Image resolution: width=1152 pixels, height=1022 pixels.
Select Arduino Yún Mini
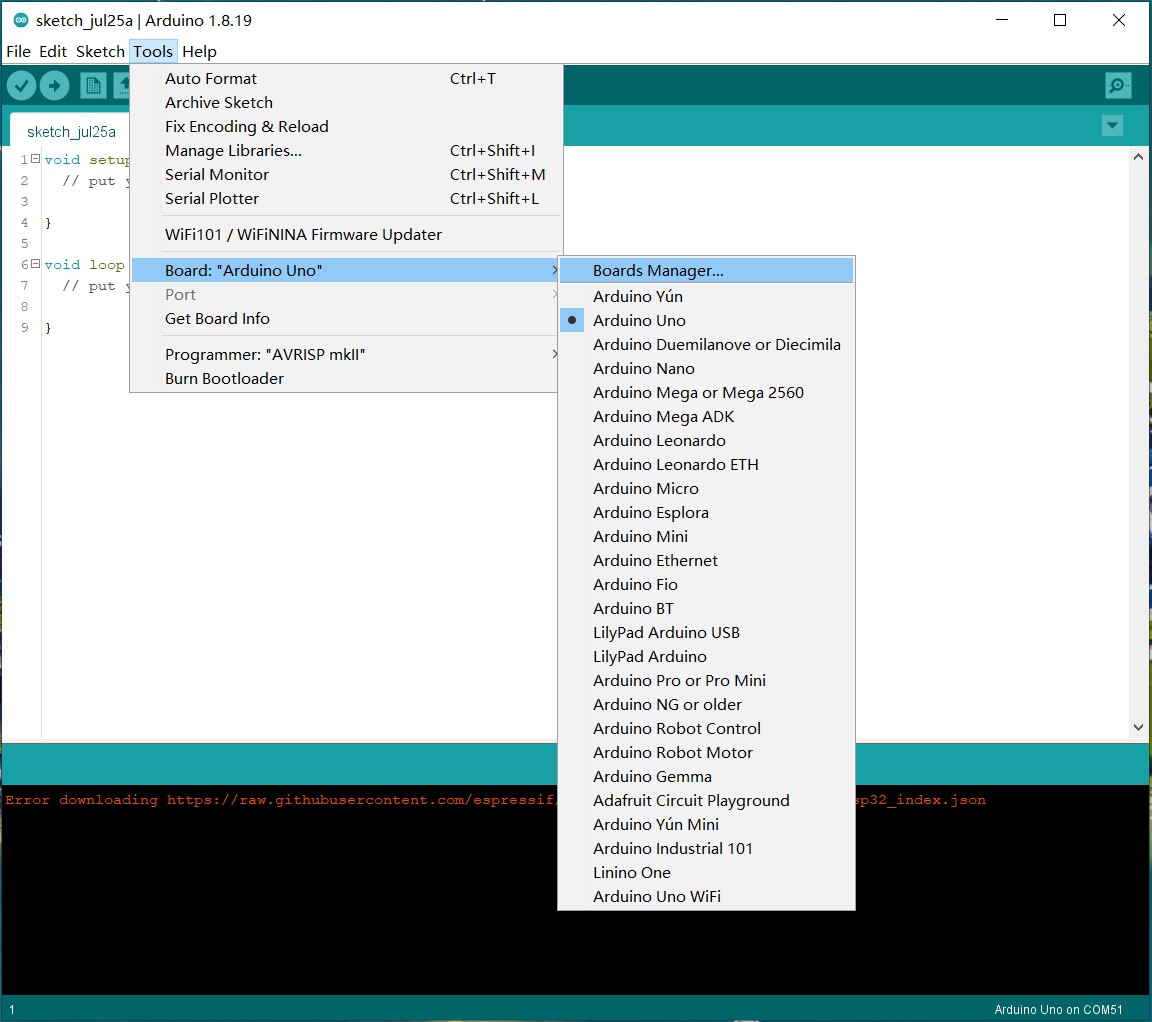706,824
